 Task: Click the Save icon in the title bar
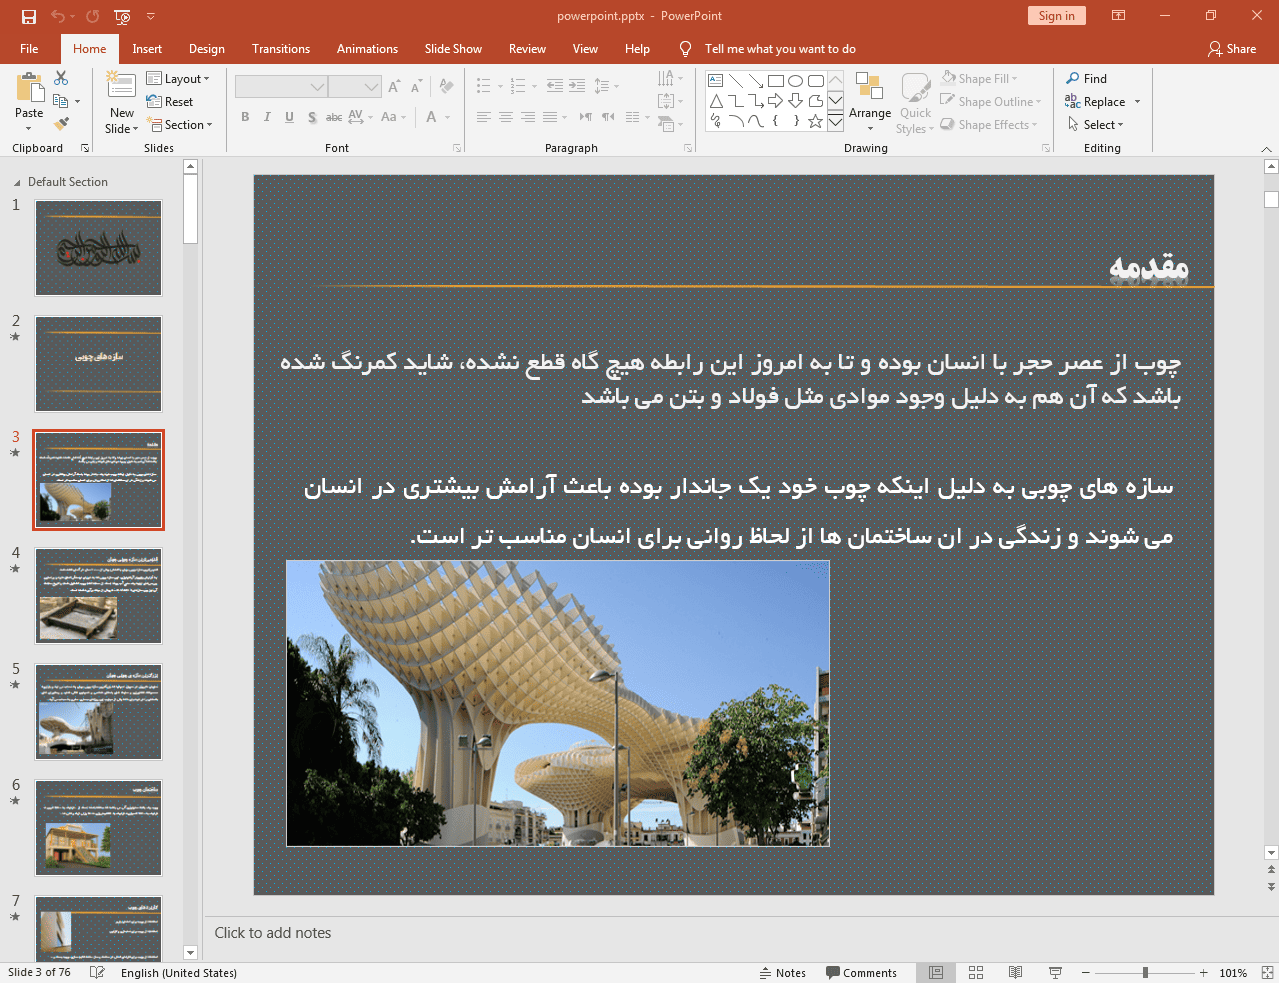(x=28, y=16)
